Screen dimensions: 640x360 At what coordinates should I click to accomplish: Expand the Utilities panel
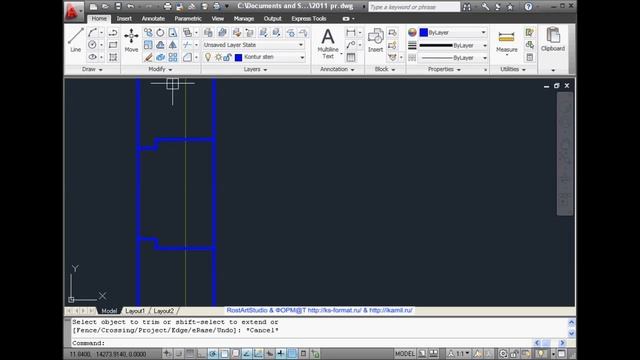[x=513, y=69]
